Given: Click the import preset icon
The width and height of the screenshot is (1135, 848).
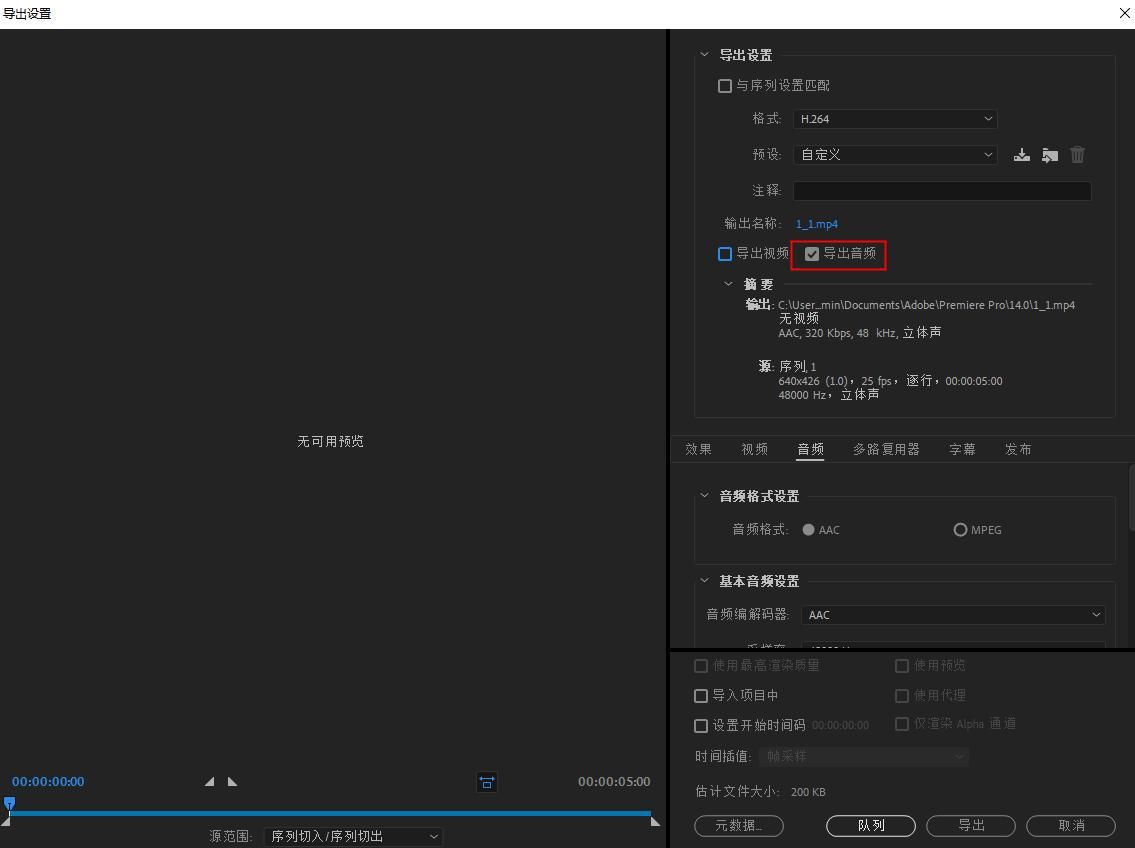Looking at the screenshot, I should (1050, 155).
